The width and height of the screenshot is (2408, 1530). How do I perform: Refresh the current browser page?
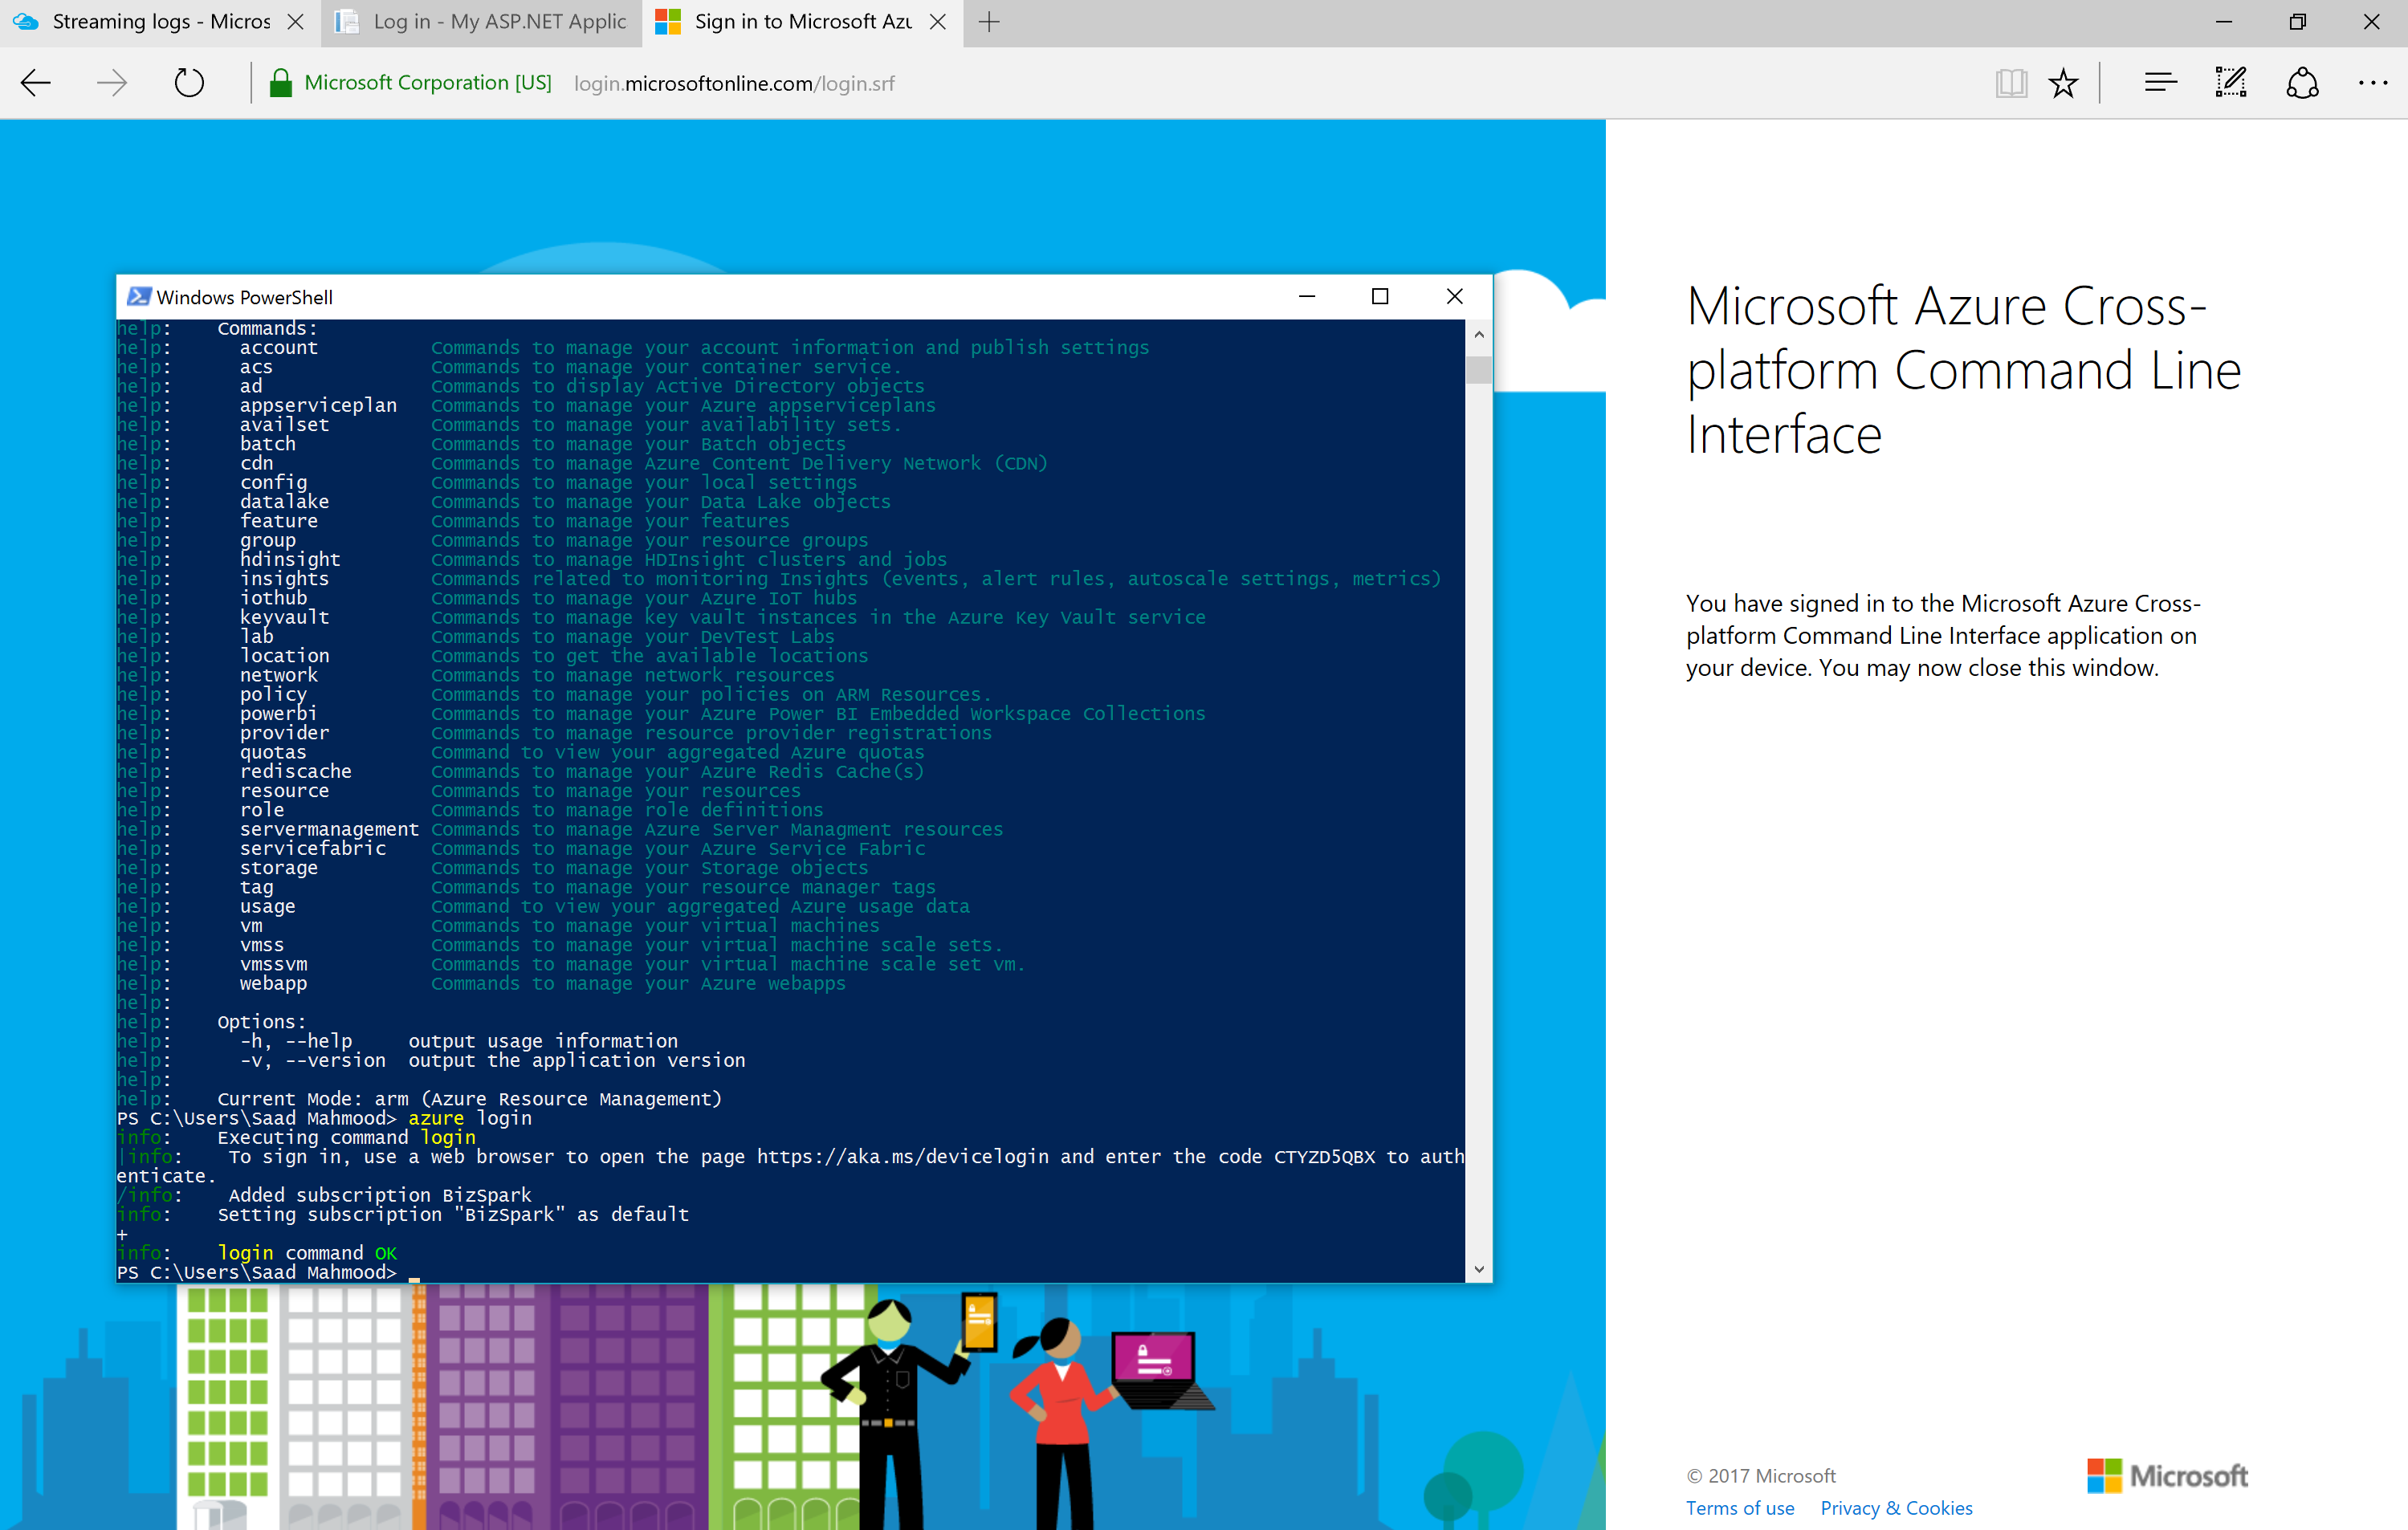pos(189,83)
